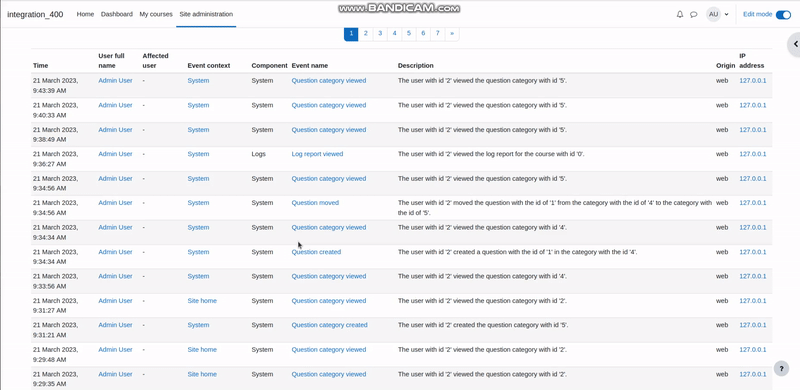This screenshot has width=800, height=390.
Task: Open System context link in Question moved row
Action: (x=198, y=203)
